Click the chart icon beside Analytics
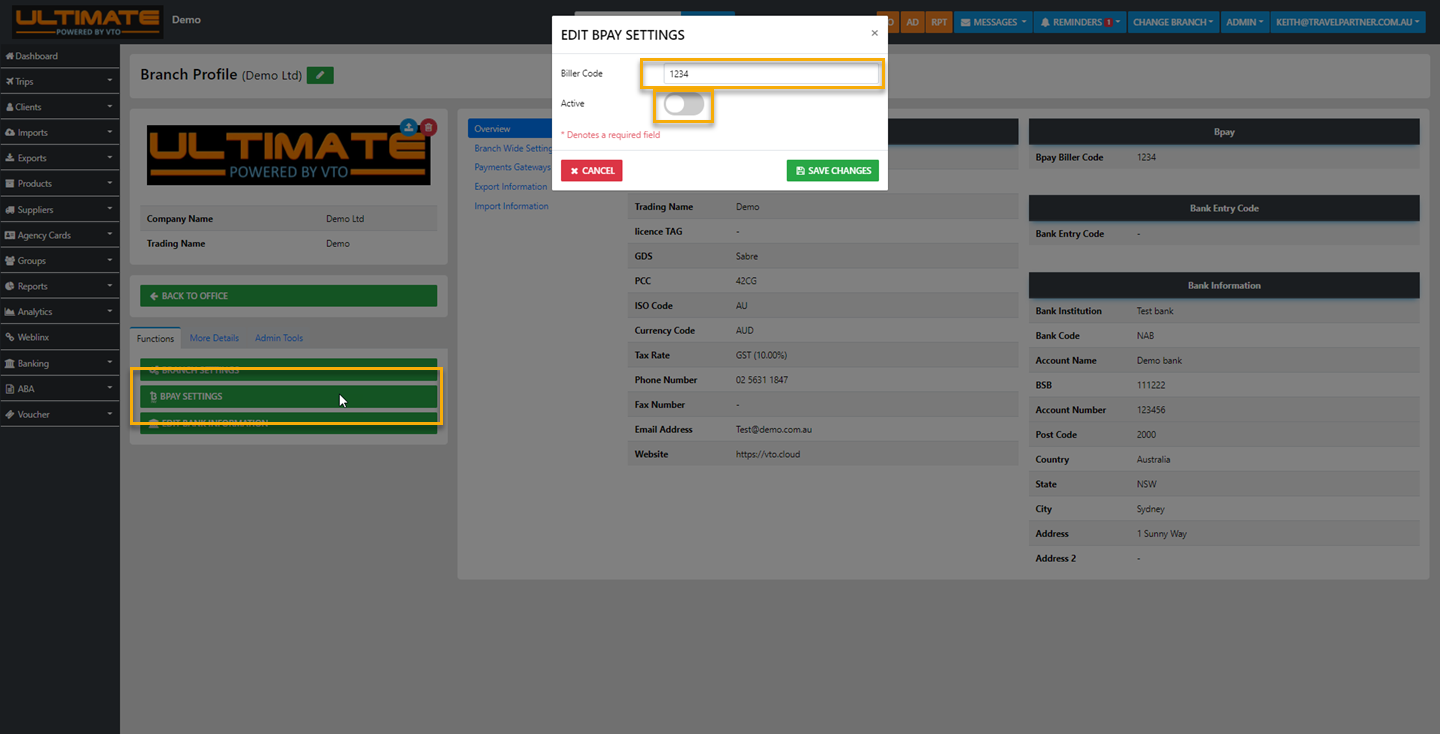 pyautogui.click(x=10, y=312)
